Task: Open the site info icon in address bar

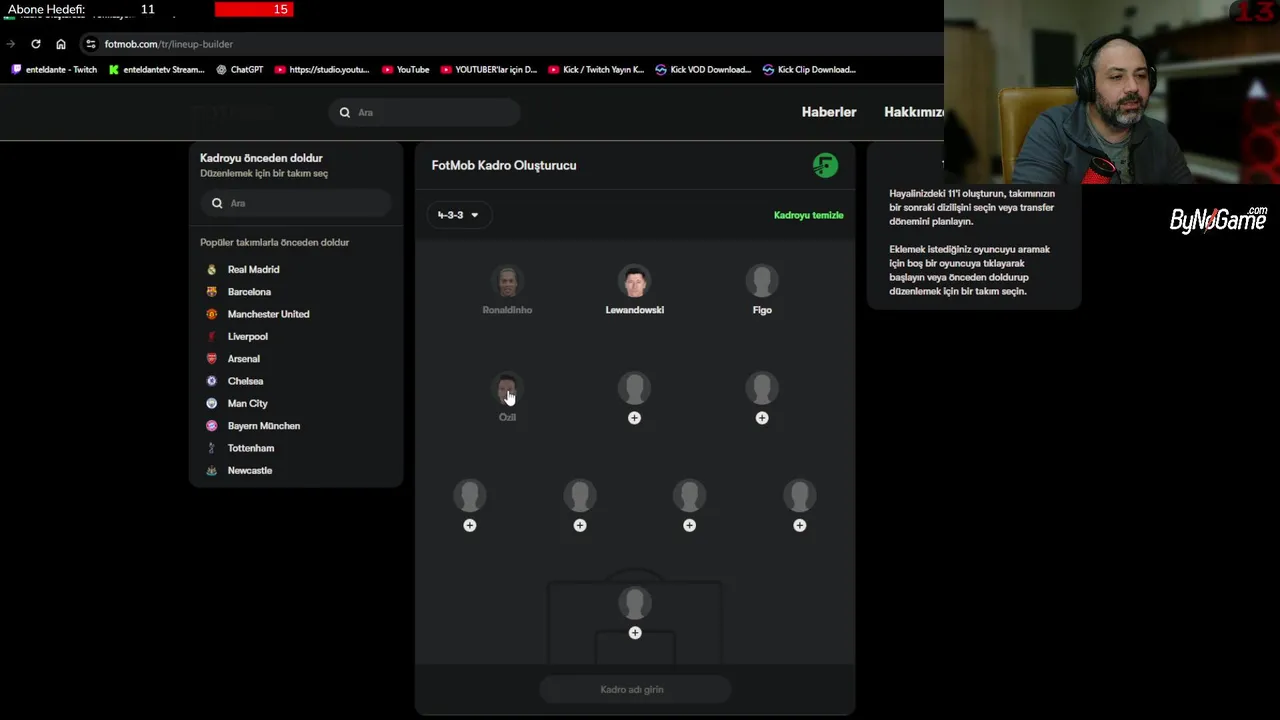Action: click(x=90, y=44)
